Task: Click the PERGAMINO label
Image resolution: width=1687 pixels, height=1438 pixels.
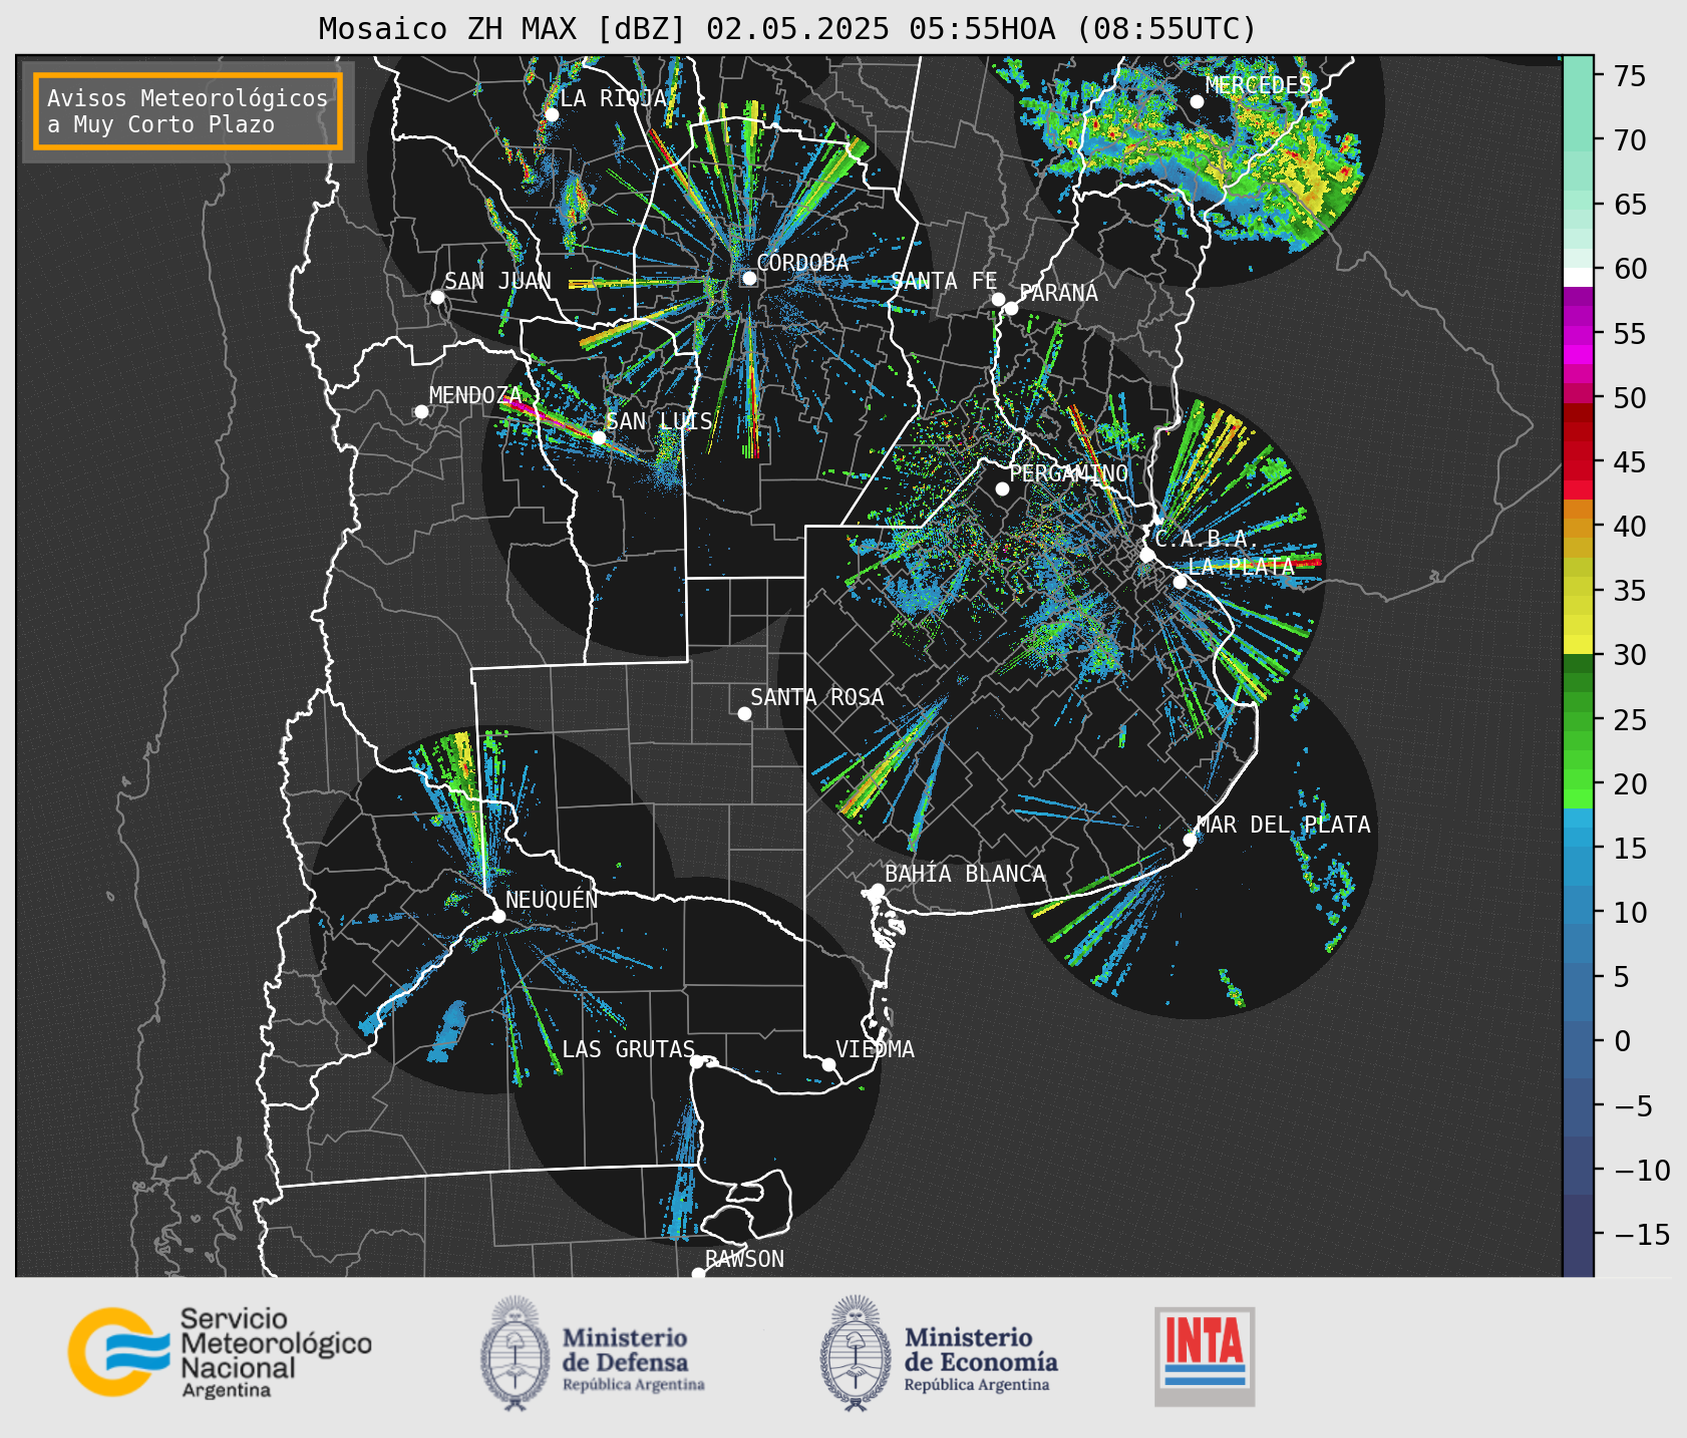Action: 1068,473
